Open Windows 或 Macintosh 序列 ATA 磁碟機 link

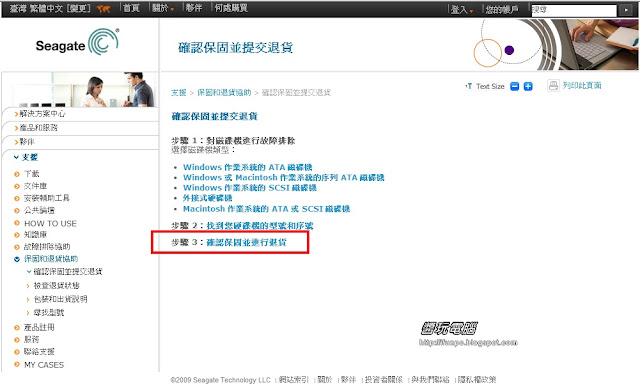(284, 178)
